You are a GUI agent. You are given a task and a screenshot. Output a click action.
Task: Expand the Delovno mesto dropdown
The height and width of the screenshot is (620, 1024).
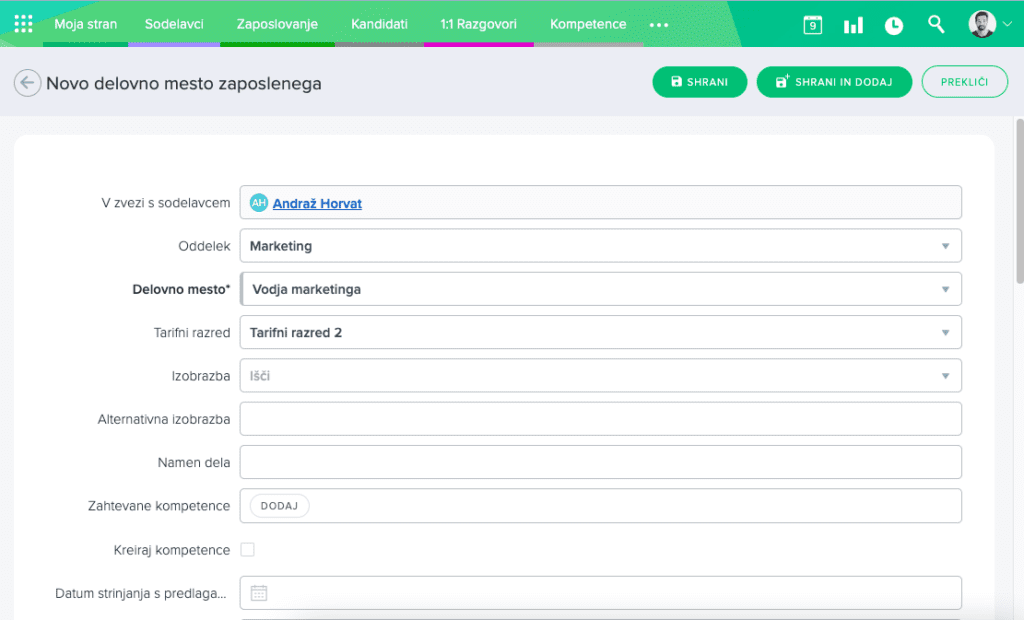[945, 289]
